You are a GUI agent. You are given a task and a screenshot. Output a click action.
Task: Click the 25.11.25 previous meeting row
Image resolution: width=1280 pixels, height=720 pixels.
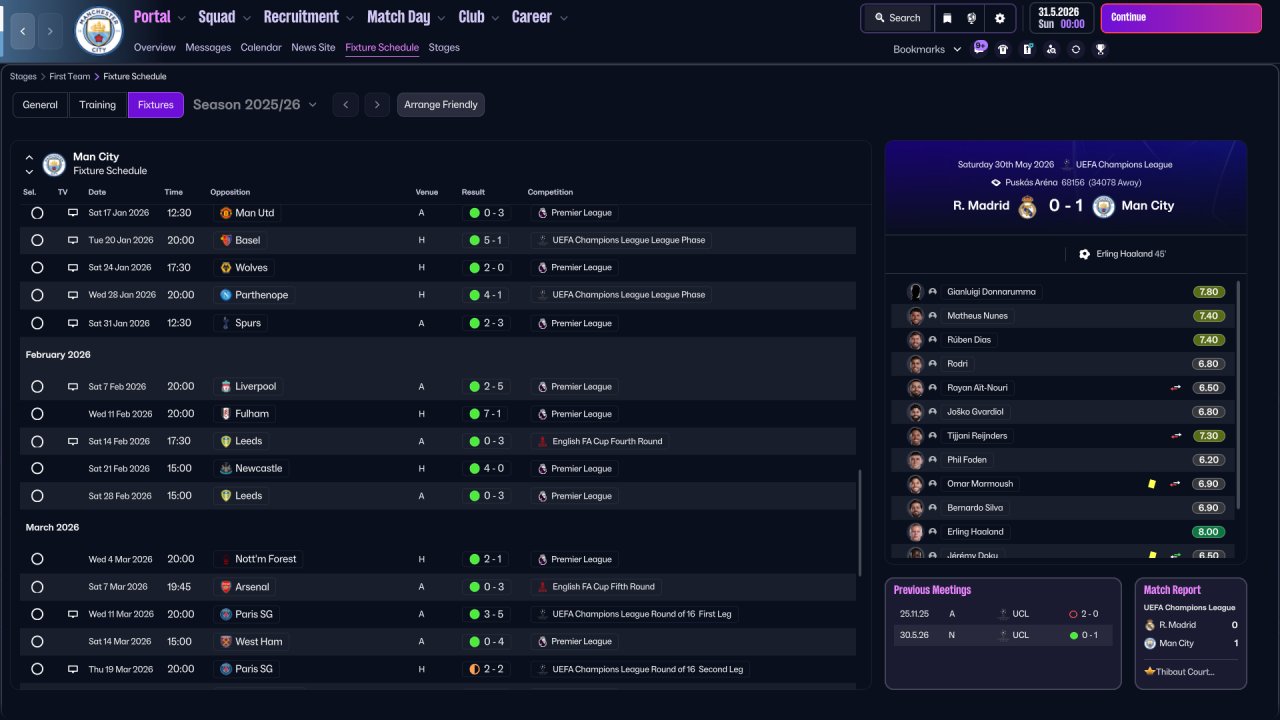coord(1002,614)
